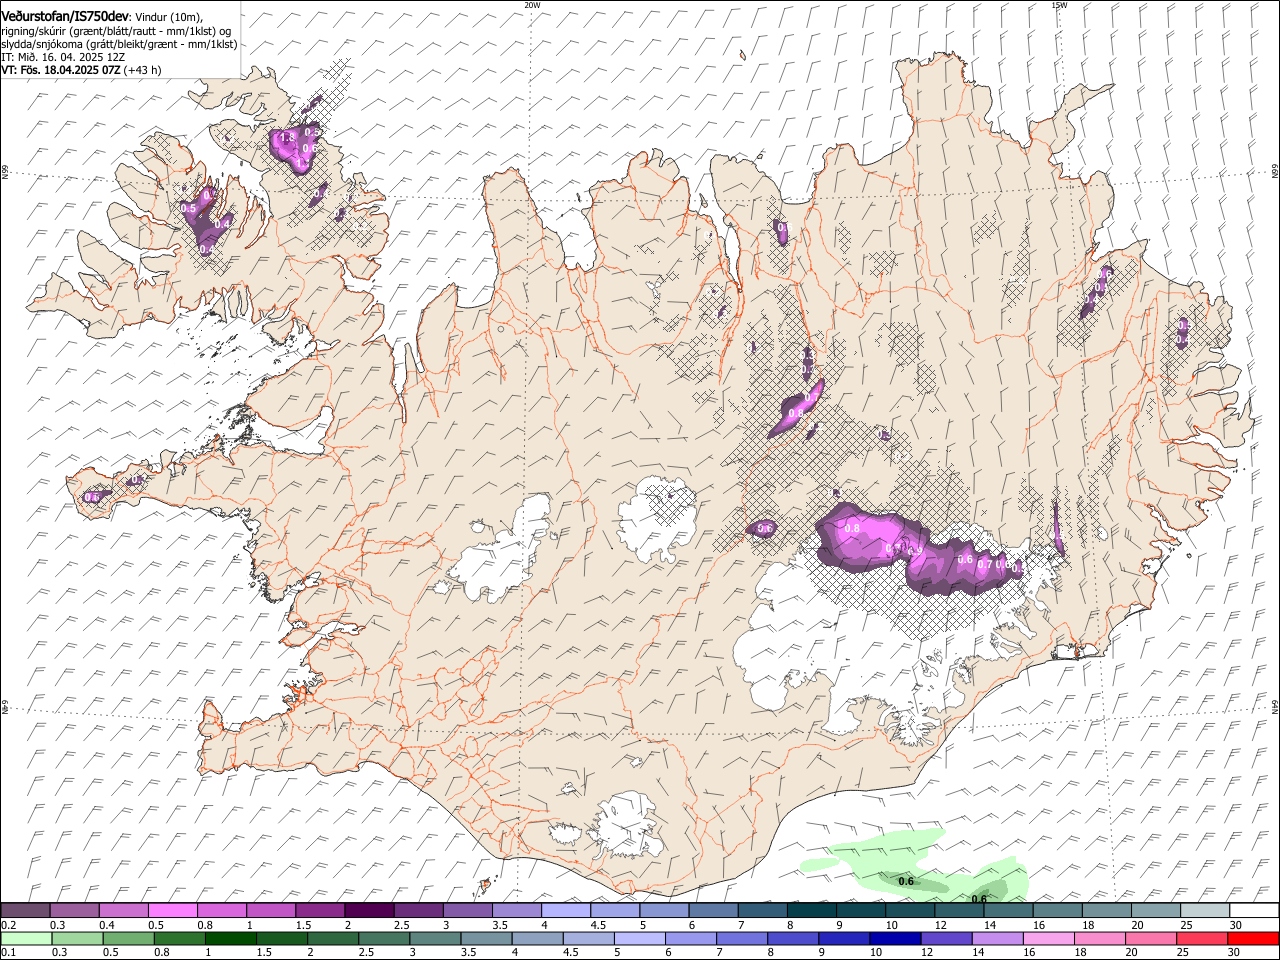
Task: Select darkest purple swatch between 2 and 2.5, upper scale
Action: point(369,911)
